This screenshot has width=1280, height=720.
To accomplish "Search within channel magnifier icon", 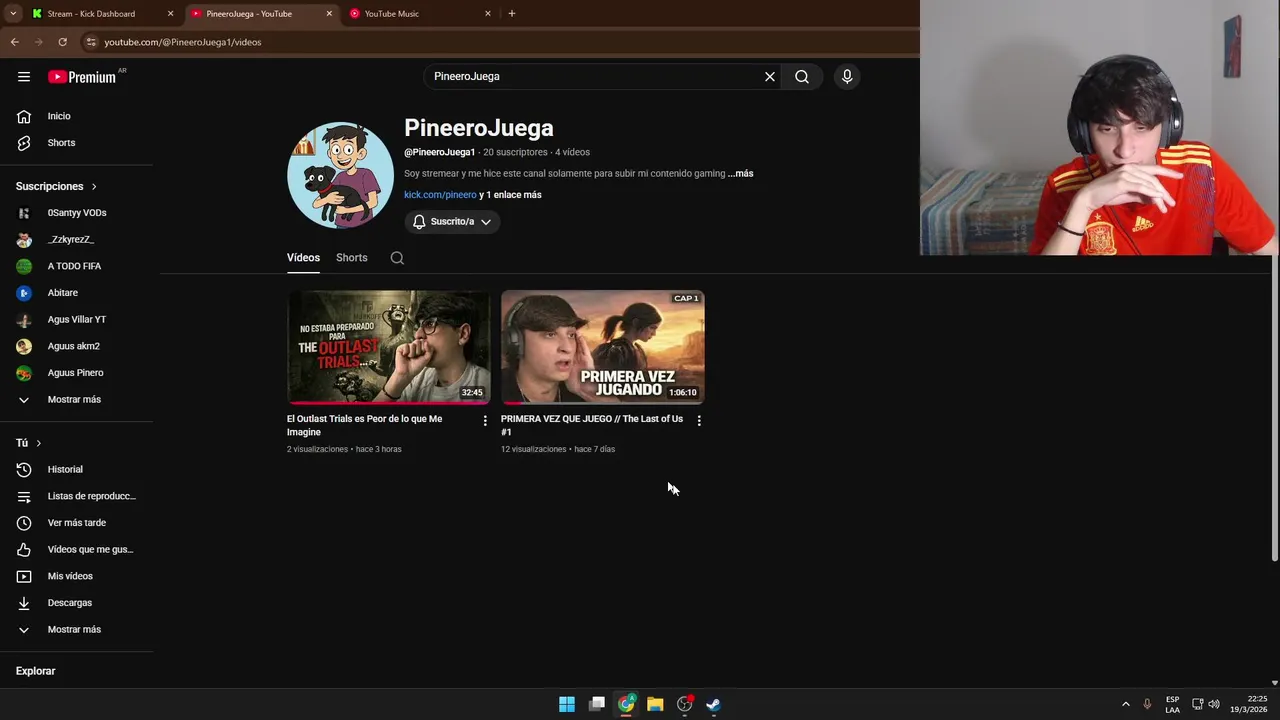I will [397, 258].
